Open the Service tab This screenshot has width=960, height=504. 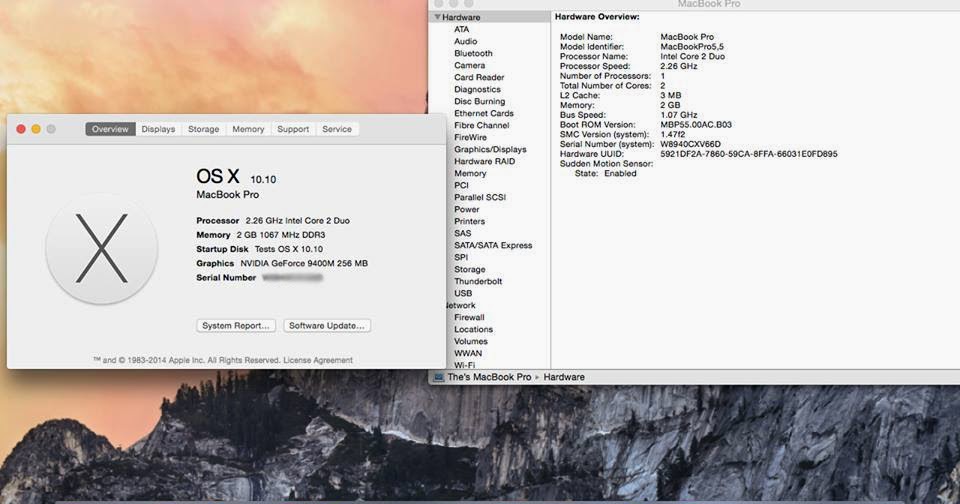tap(337, 129)
